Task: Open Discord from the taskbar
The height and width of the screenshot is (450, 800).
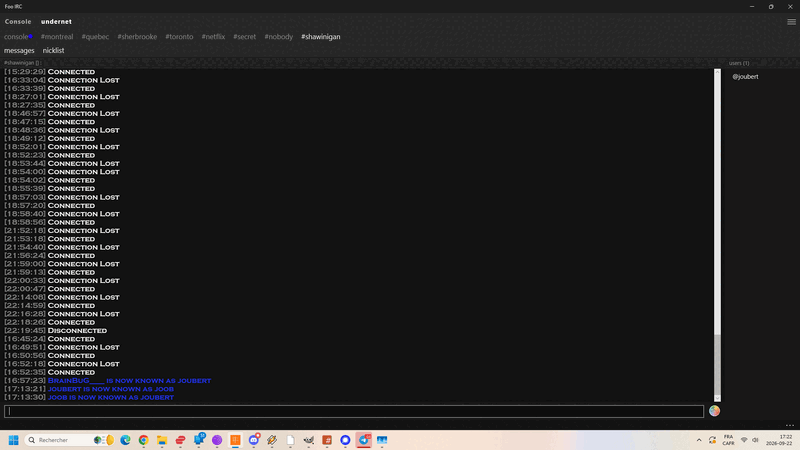Action: point(254,440)
